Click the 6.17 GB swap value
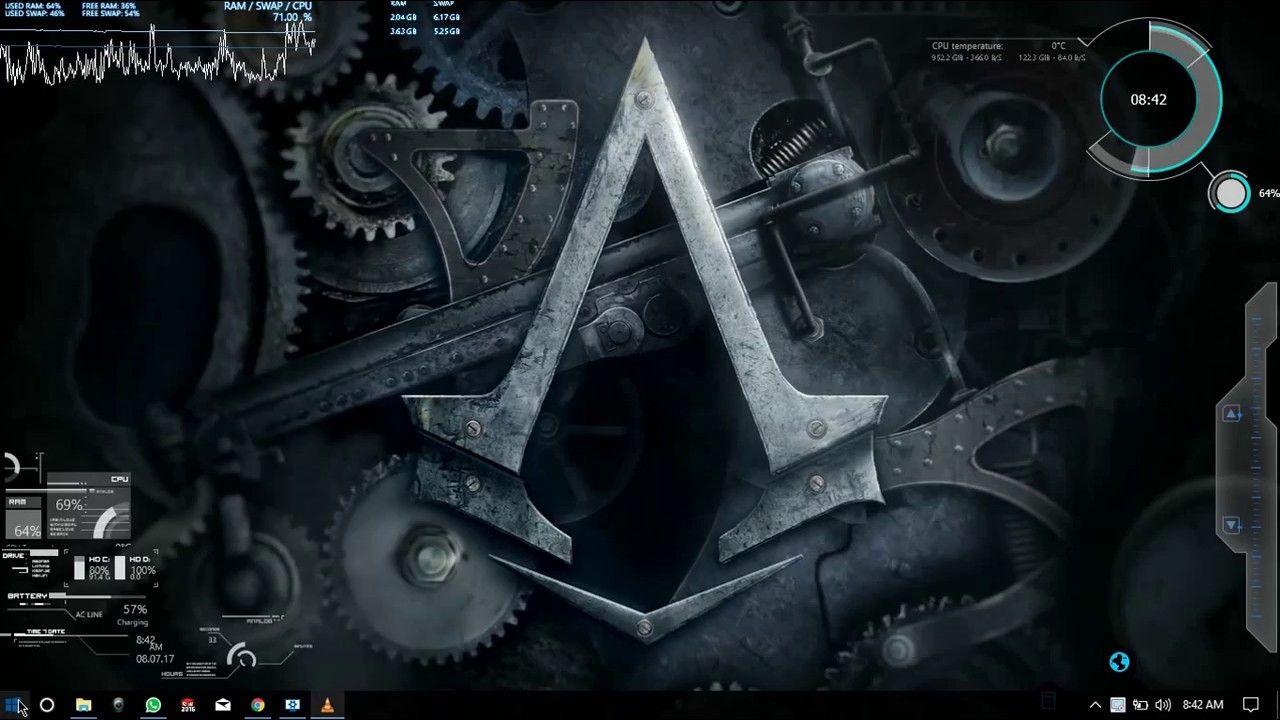 pos(447,17)
